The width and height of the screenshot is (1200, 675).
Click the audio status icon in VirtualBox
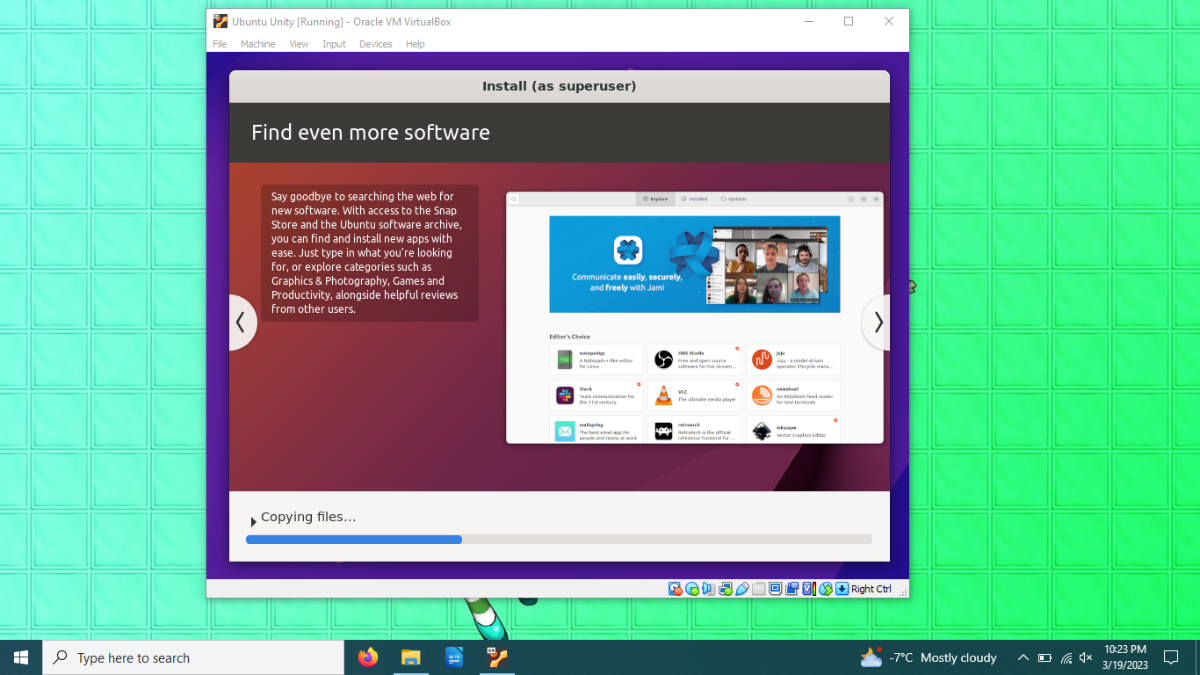(708, 589)
